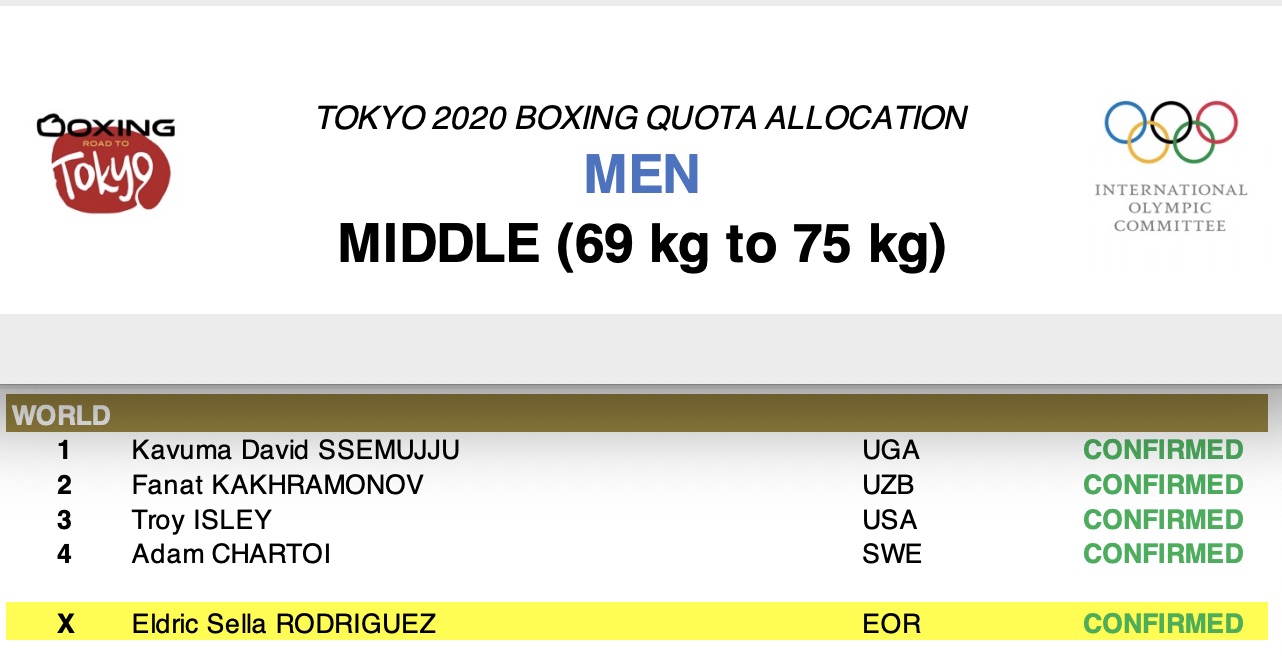Click the Boxing Road to Tokyo logo
Screen dimensions: 1282x666
click(106, 163)
